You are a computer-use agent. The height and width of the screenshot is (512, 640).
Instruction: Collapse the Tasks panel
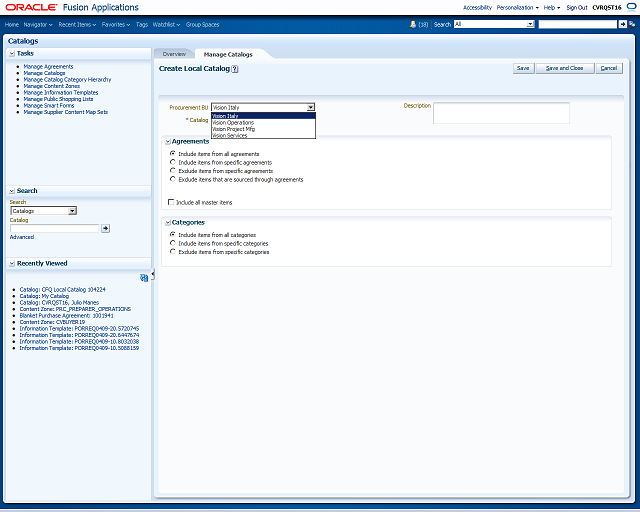(x=12, y=53)
